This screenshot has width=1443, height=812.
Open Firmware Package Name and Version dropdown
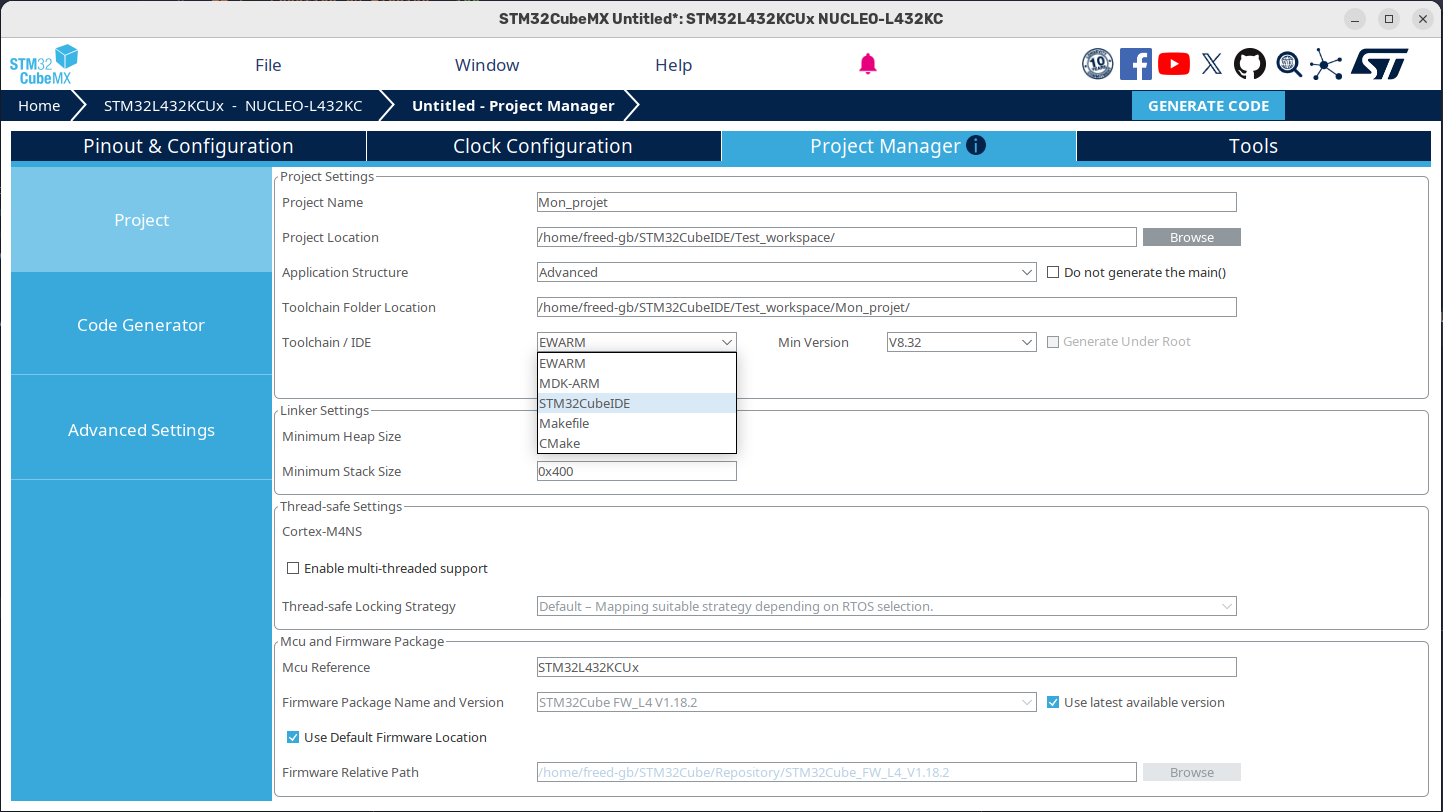coord(787,702)
